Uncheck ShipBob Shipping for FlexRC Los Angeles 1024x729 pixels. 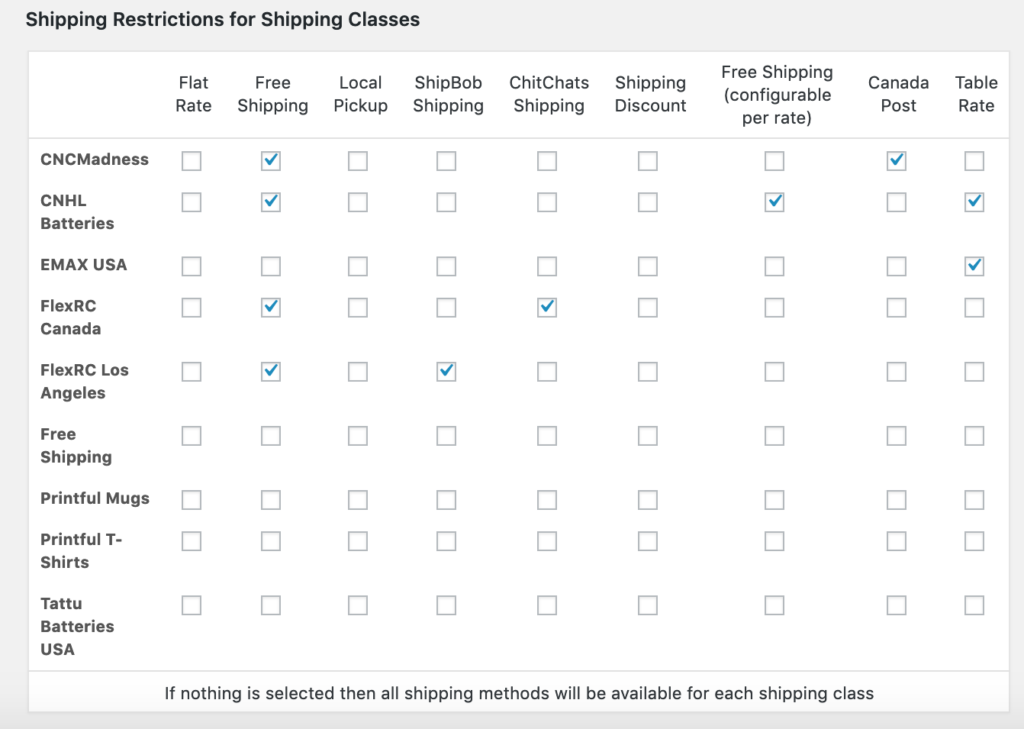[x=446, y=371]
